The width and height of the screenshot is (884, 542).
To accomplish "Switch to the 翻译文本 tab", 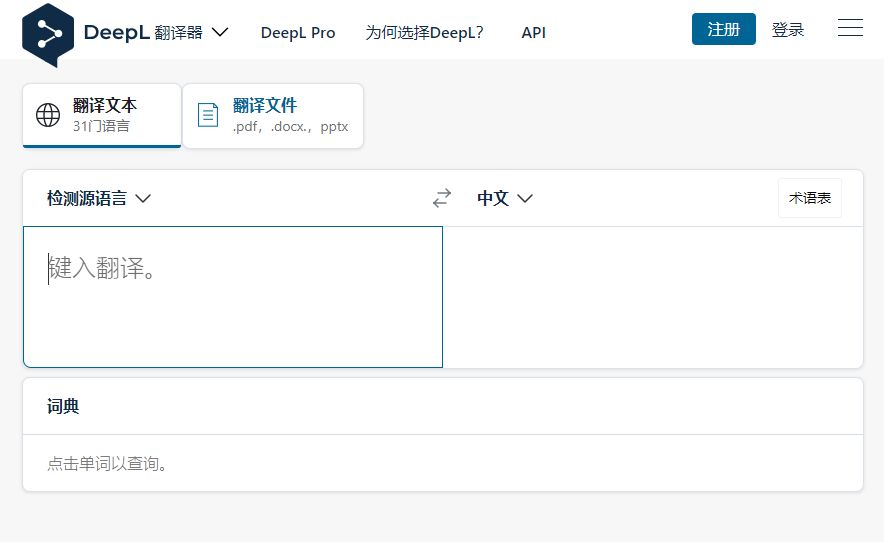I will (x=102, y=116).
